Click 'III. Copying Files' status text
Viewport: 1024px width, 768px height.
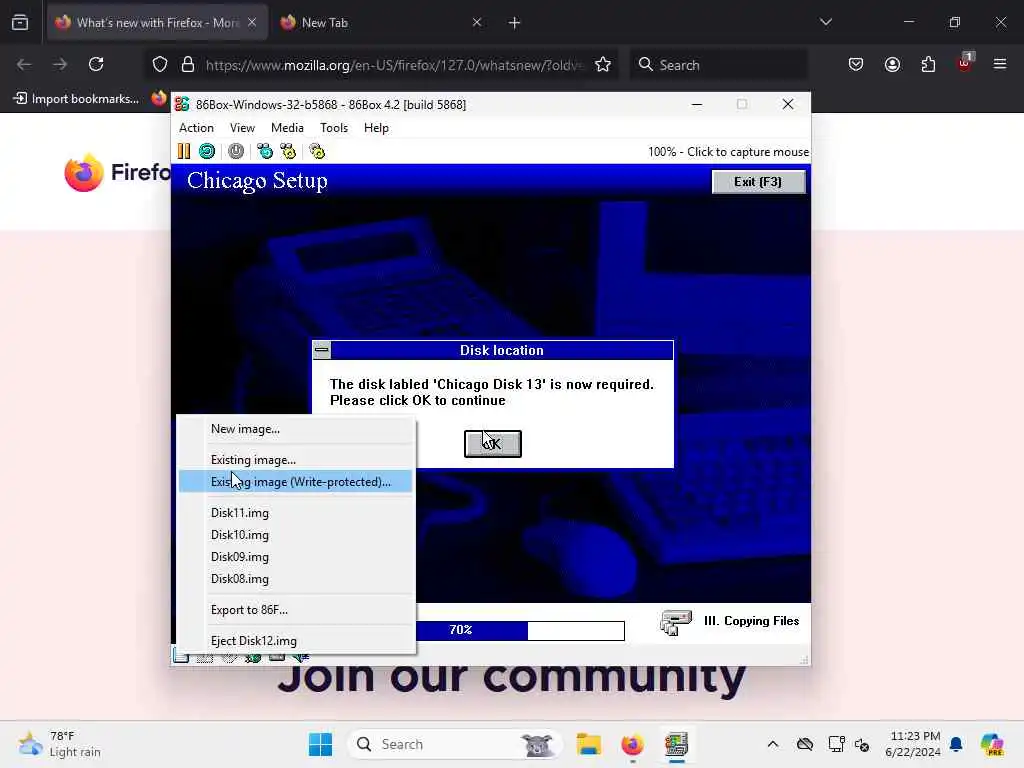(x=752, y=621)
